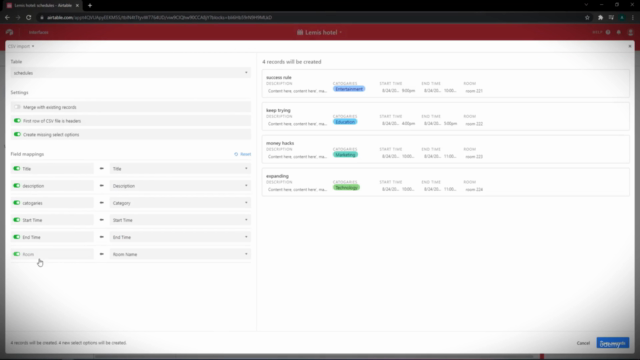
Task: Disable the Title field mapping toggle
Action: pyautogui.click(x=17, y=169)
